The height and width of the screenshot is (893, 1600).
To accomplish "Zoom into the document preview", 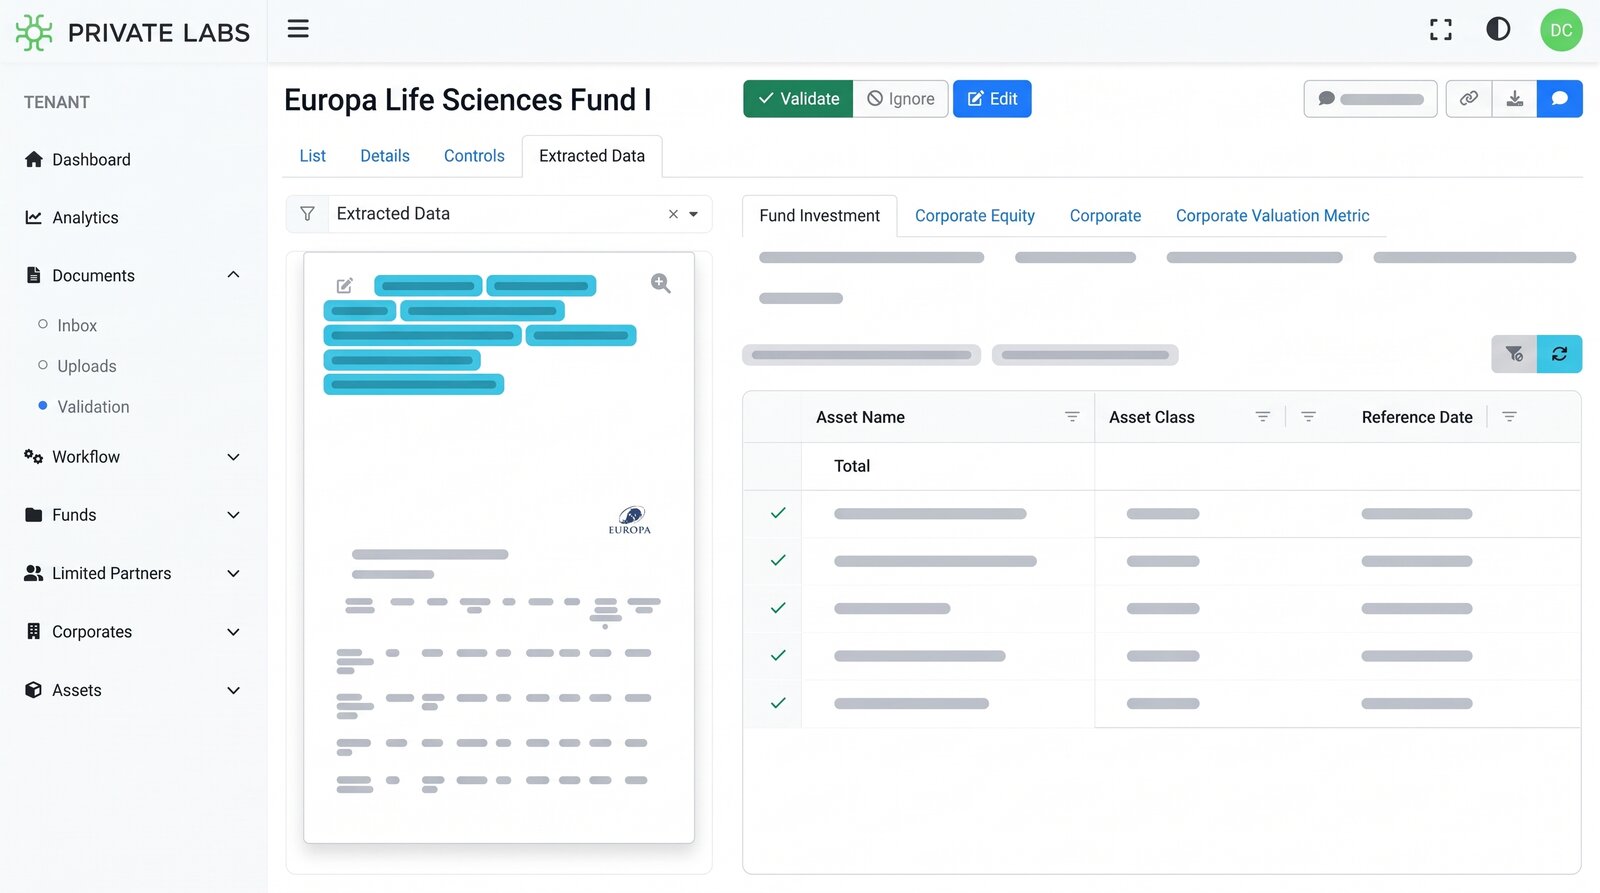I will click(x=661, y=284).
